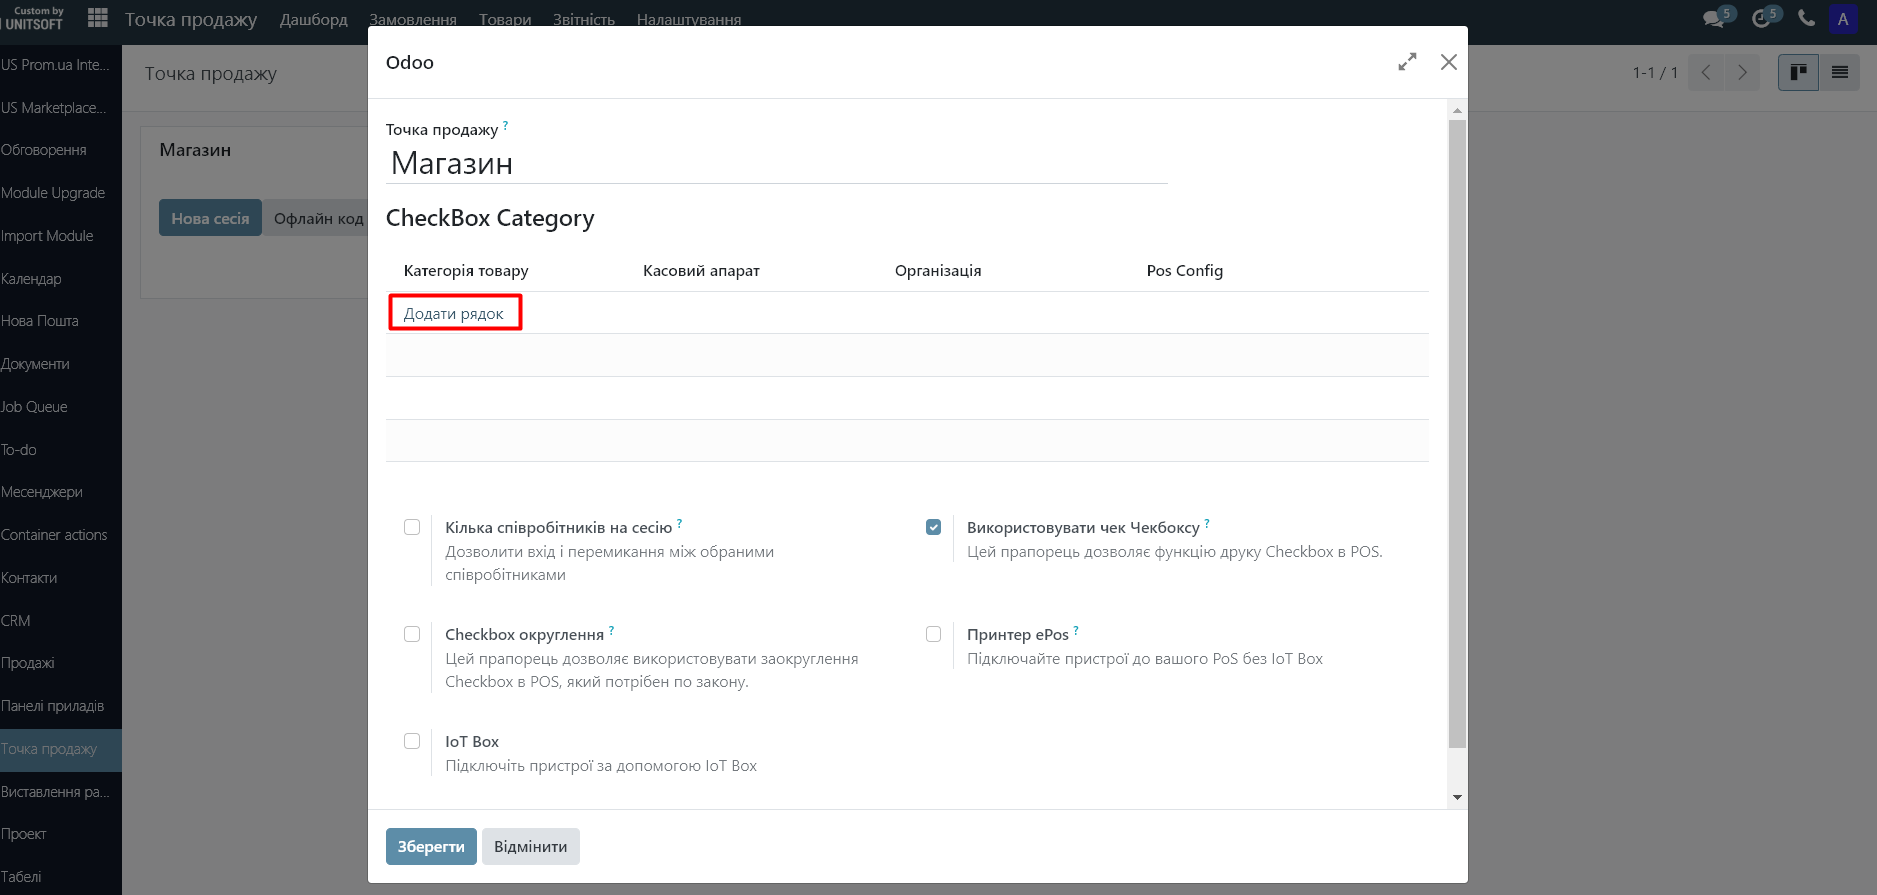Uncheck Використовувати чек Чекбоксу option
Screen dimensions: 1877x895
point(933,527)
